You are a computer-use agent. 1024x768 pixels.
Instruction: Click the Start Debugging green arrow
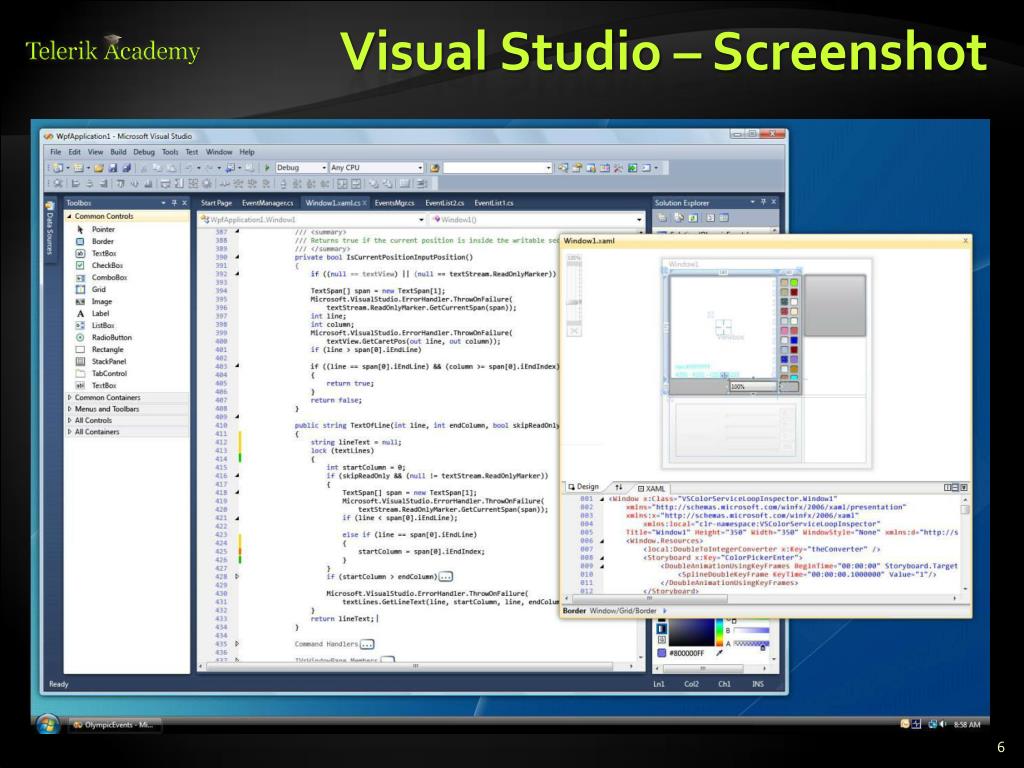tap(266, 168)
